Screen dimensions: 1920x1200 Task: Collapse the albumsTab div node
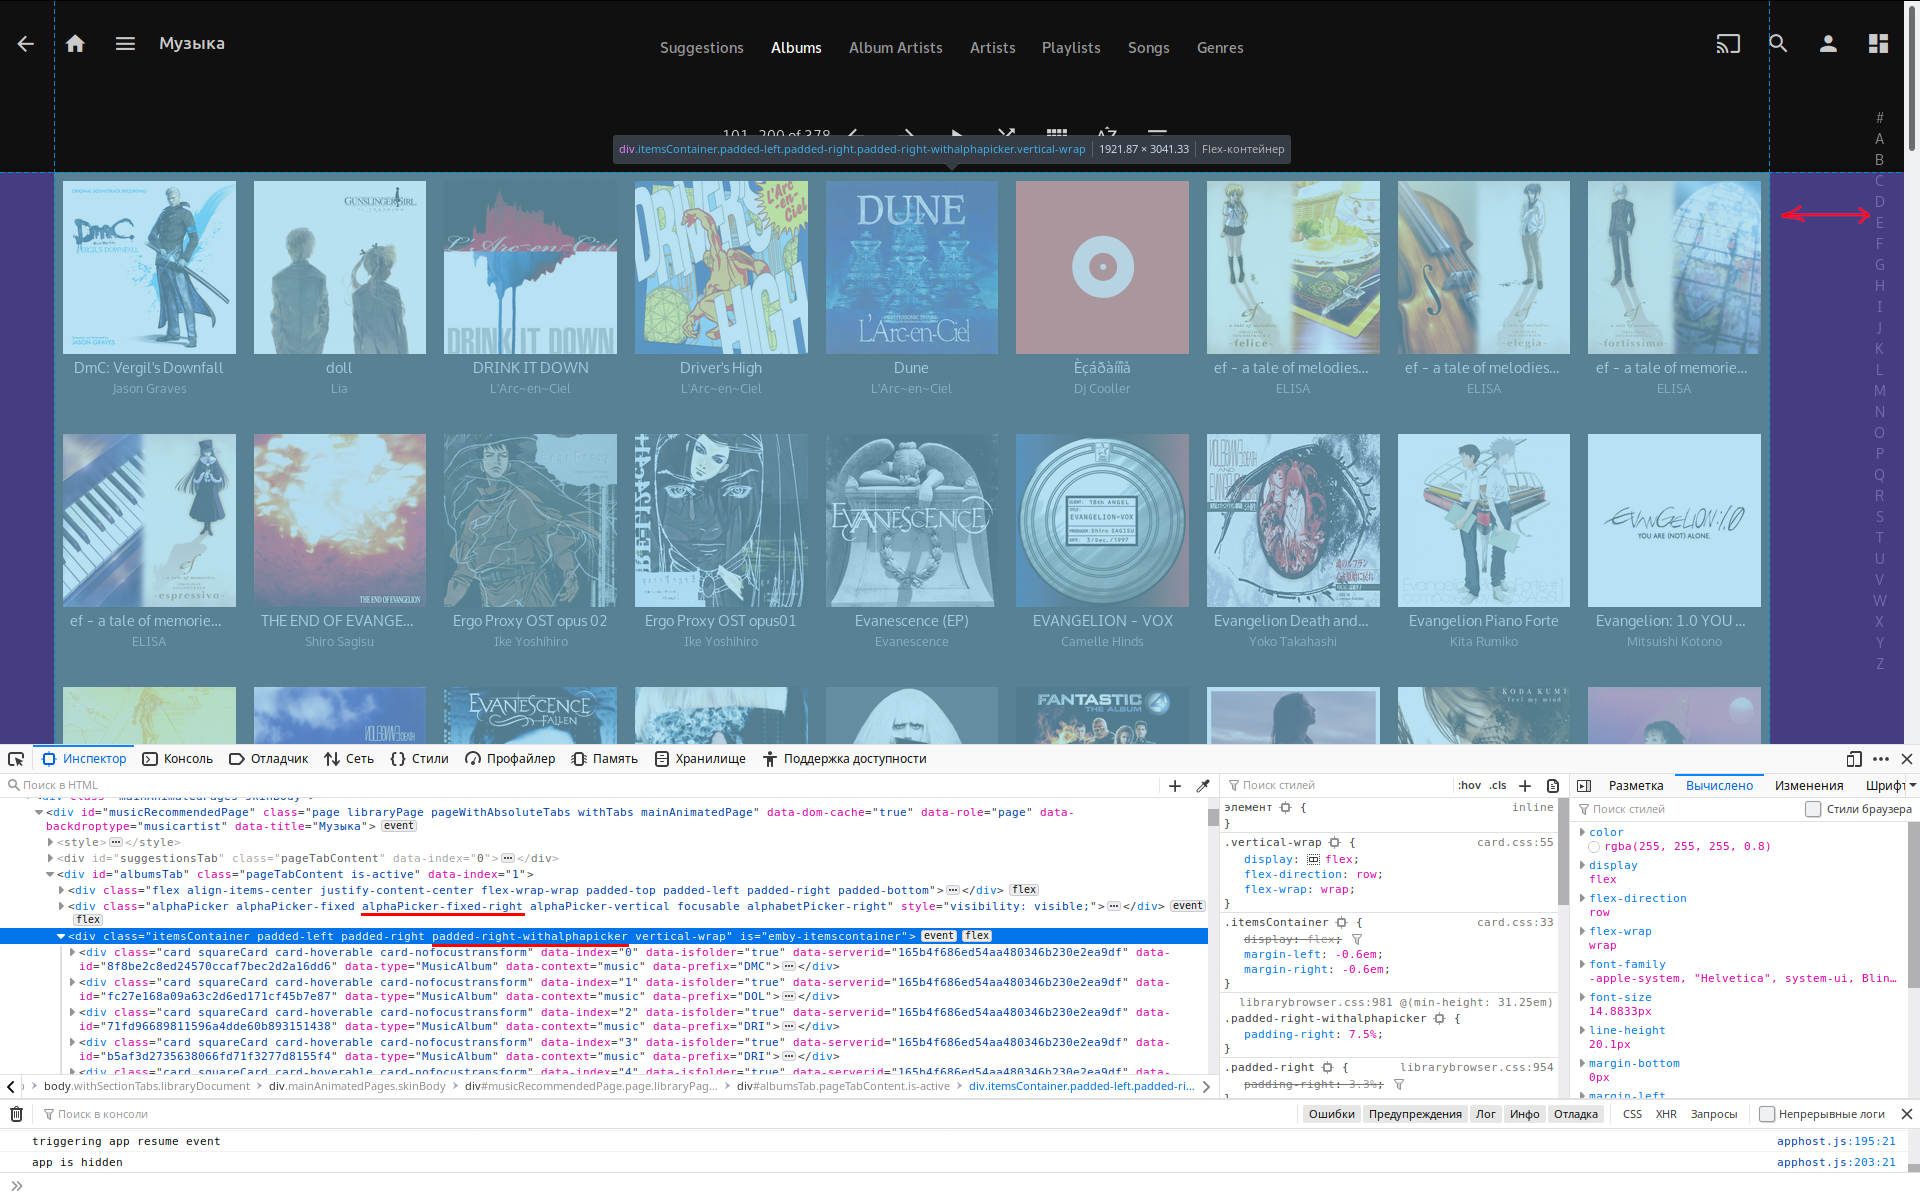[50, 874]
